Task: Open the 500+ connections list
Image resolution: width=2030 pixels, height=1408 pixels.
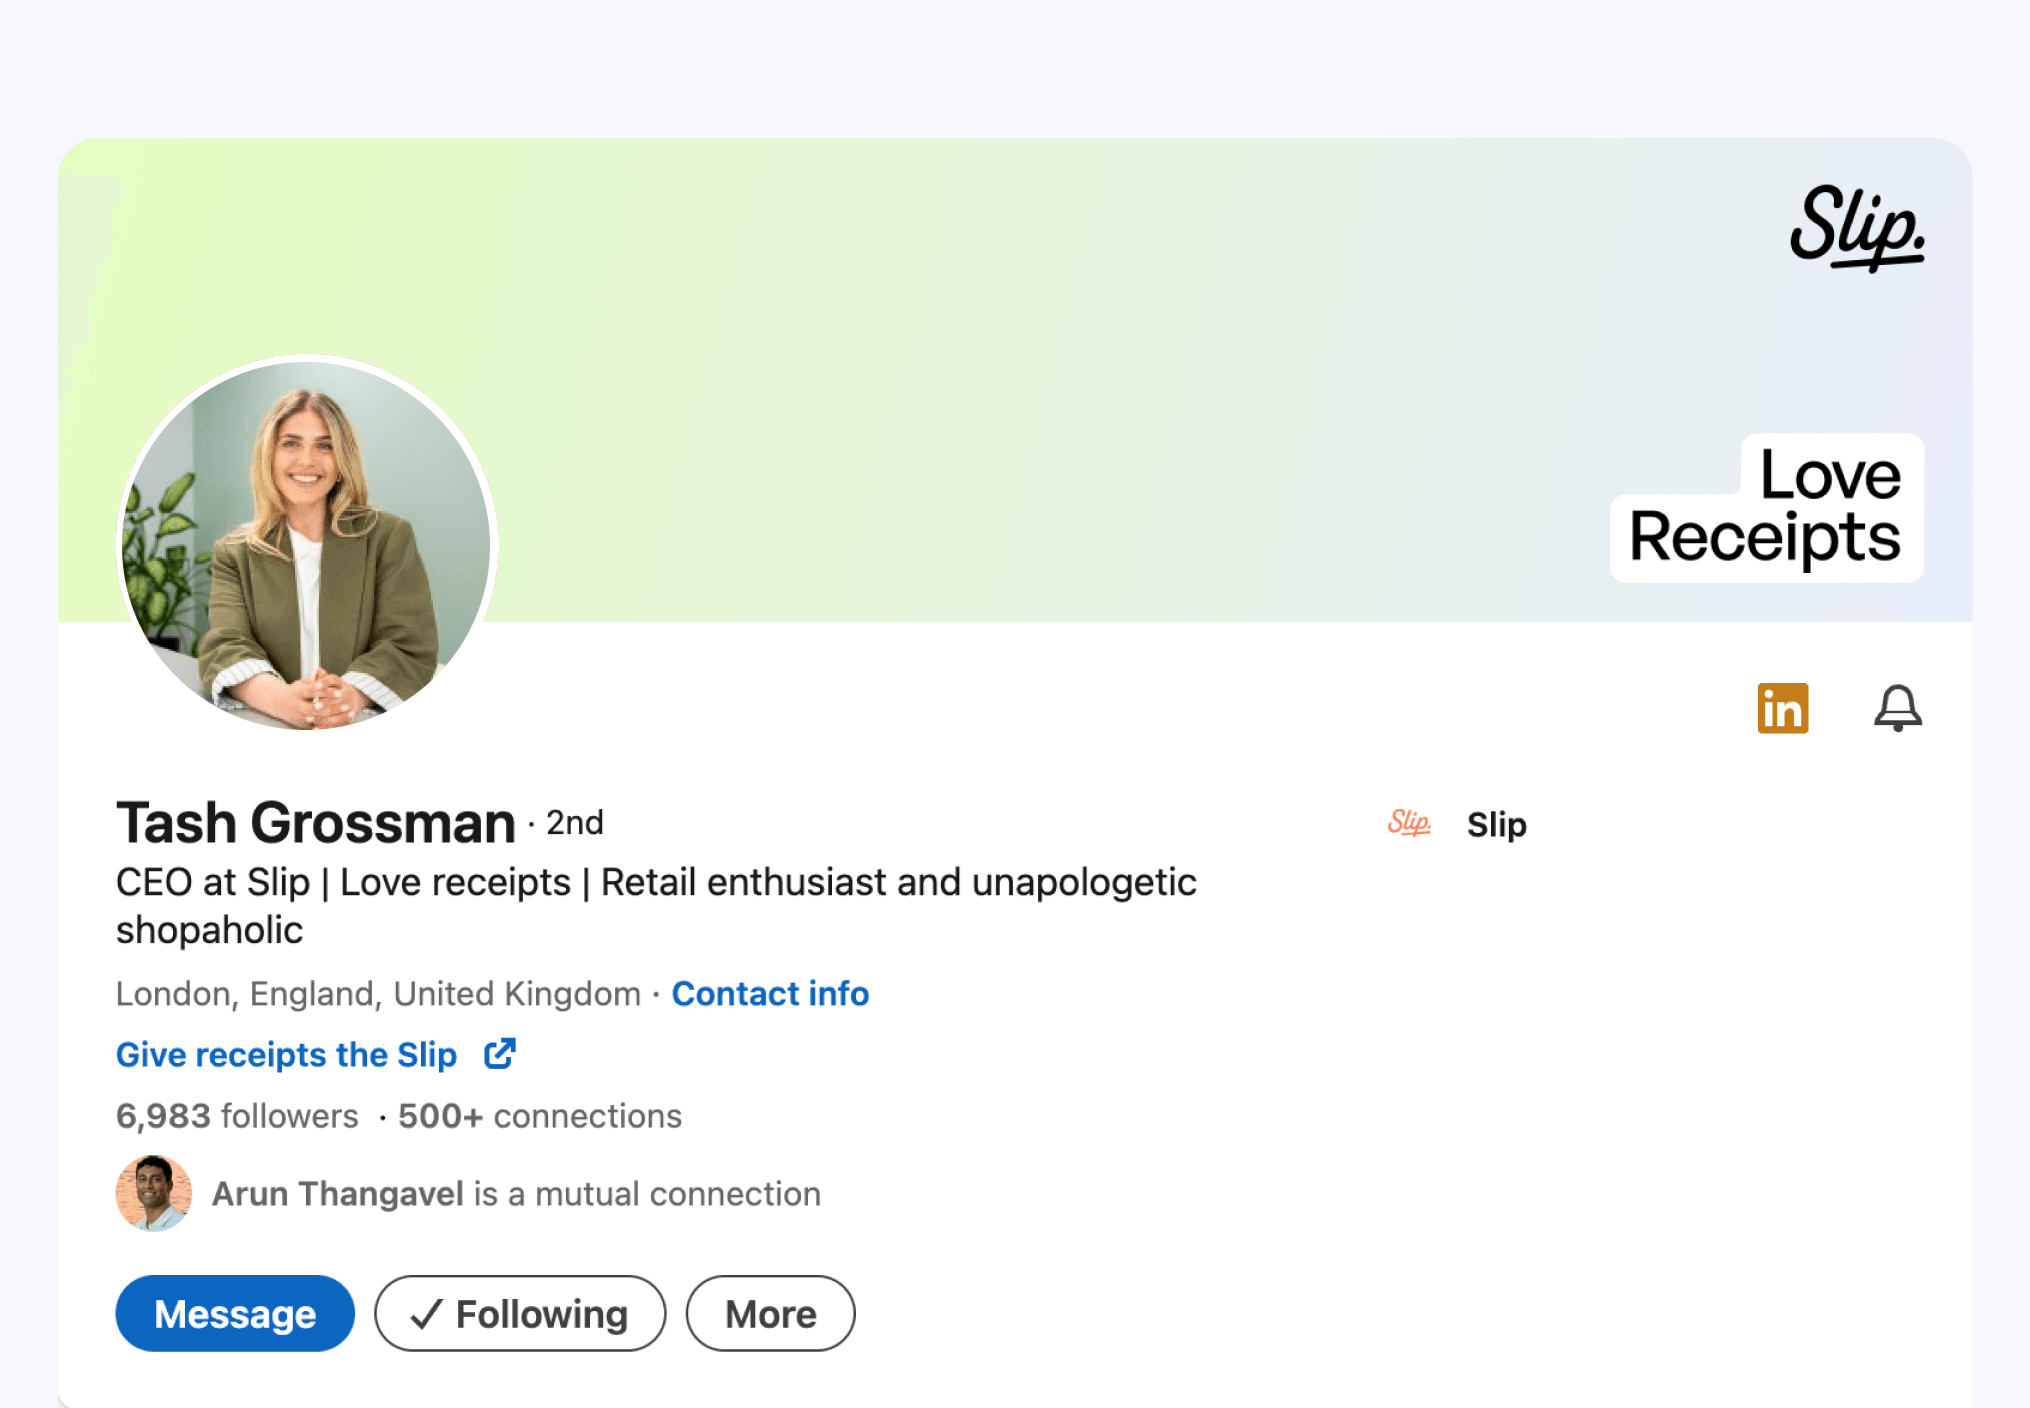Action: [540, 1116]
